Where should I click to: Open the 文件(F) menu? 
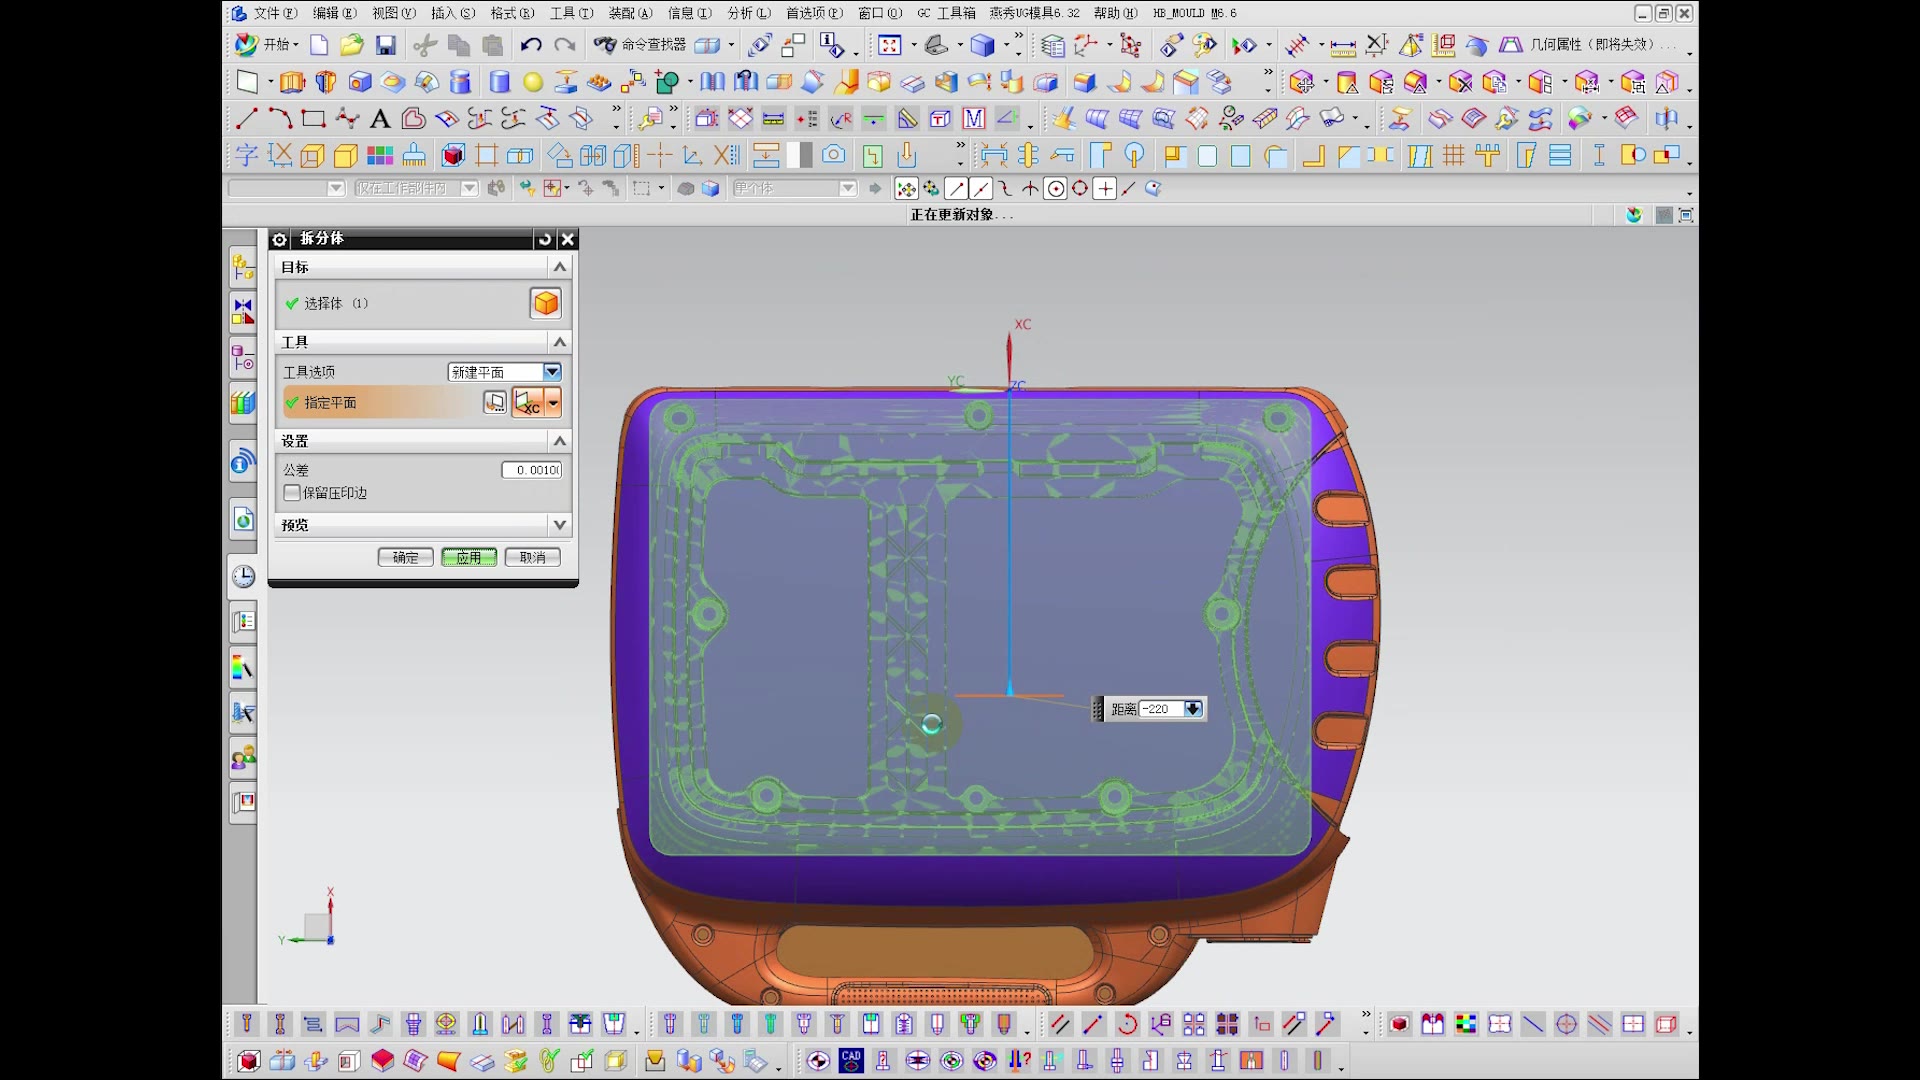pyautogui.click(x=274, y=13)
